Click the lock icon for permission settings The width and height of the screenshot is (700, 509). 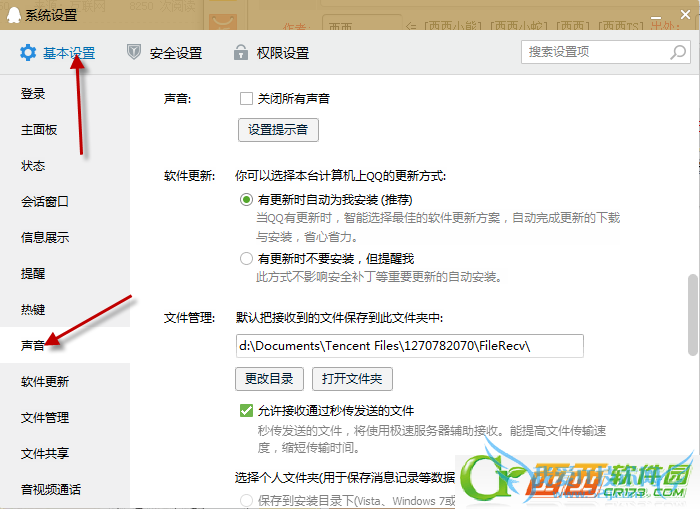[x=241, y=52]
